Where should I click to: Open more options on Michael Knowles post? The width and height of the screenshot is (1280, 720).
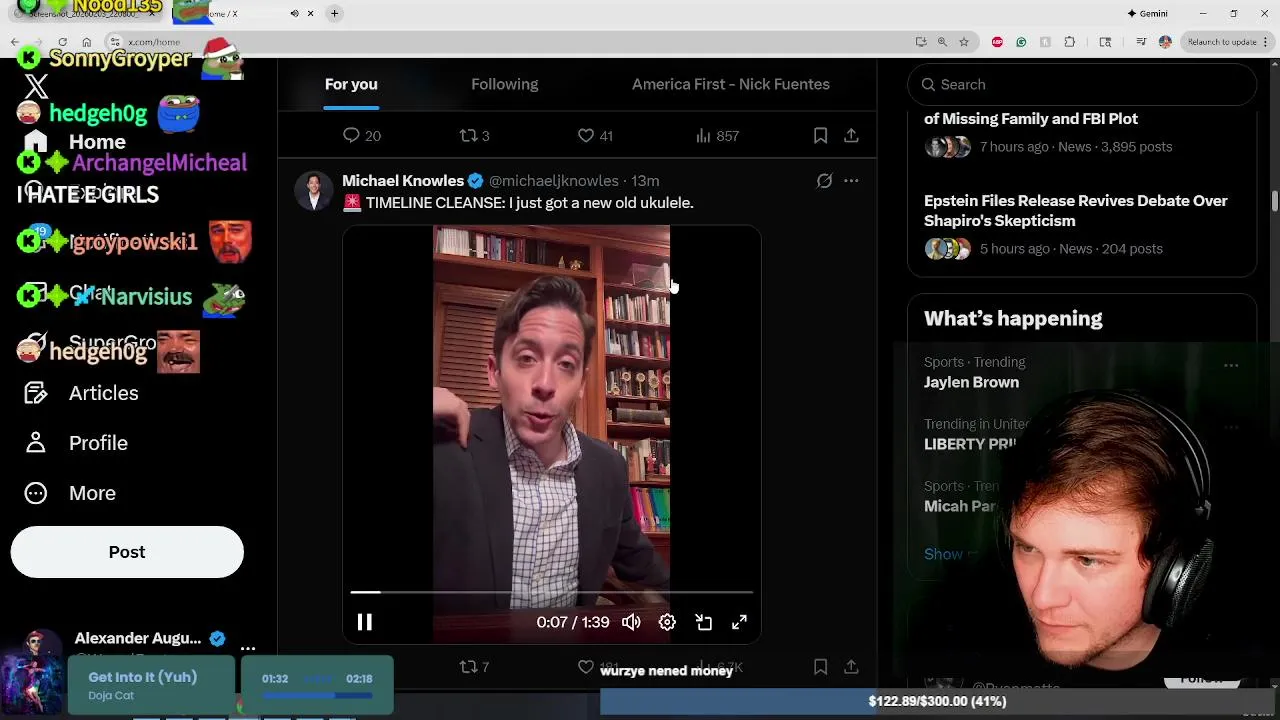[x=851, y=181]
